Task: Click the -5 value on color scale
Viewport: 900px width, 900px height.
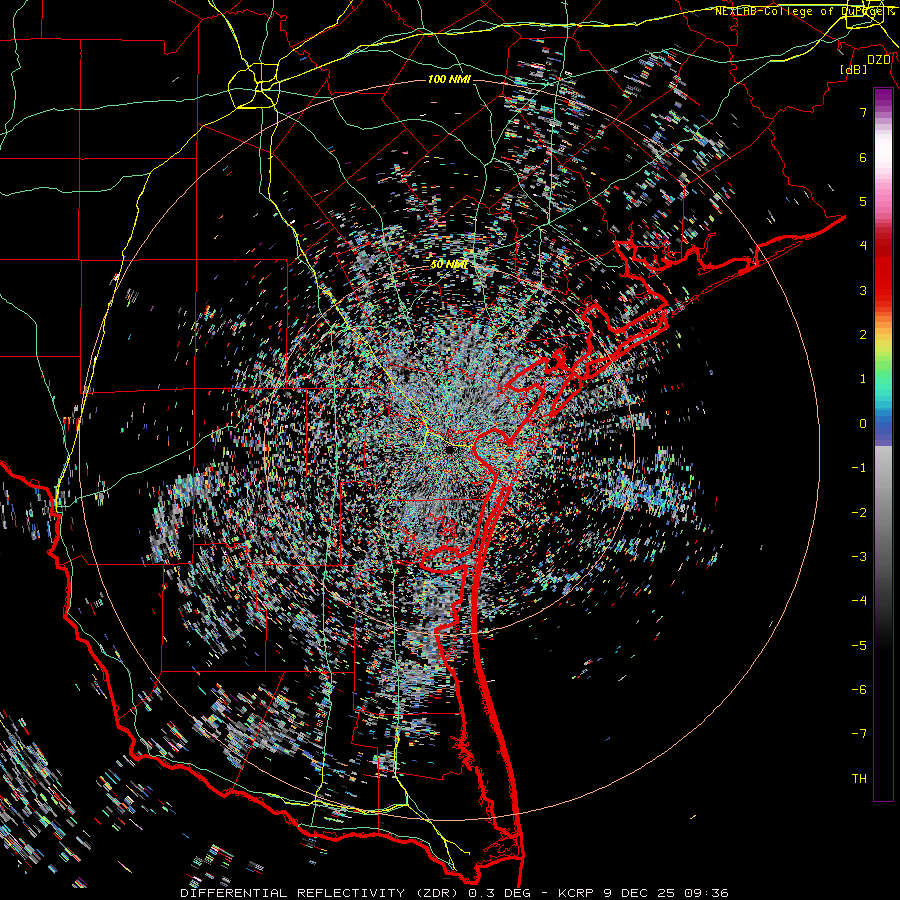Action: tap(859, 645)
